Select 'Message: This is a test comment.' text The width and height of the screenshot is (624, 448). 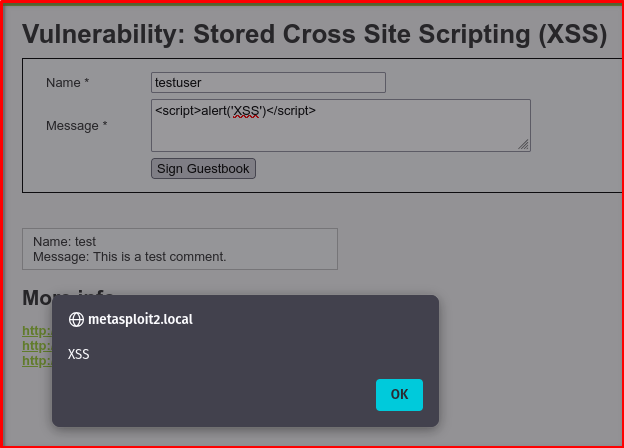click(130, 257)
